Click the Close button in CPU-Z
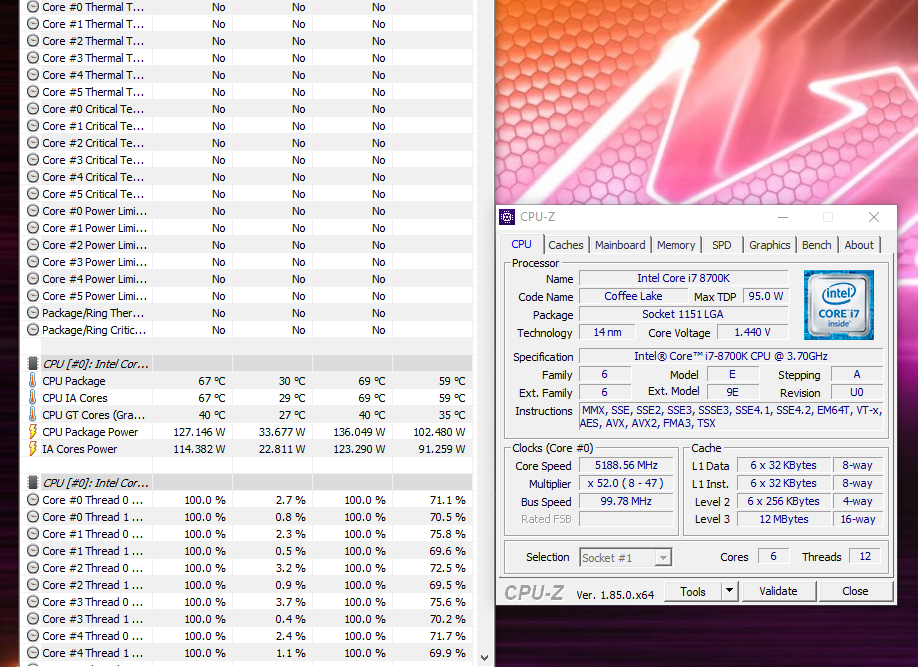Screen dimensions: 918x667 point(855,591)
